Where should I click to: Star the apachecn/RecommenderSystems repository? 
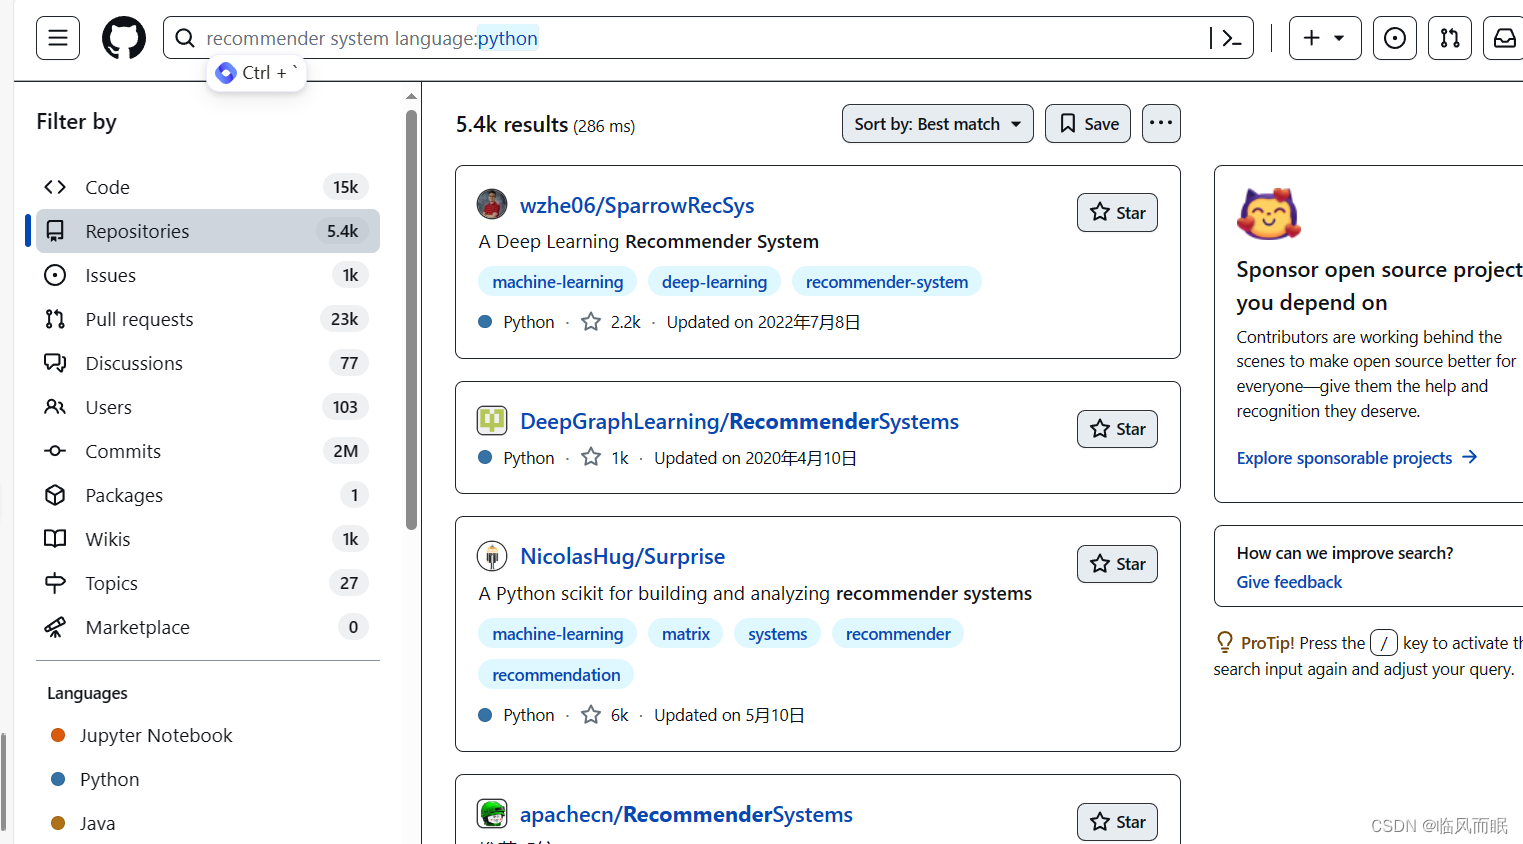coord(1117,822)
